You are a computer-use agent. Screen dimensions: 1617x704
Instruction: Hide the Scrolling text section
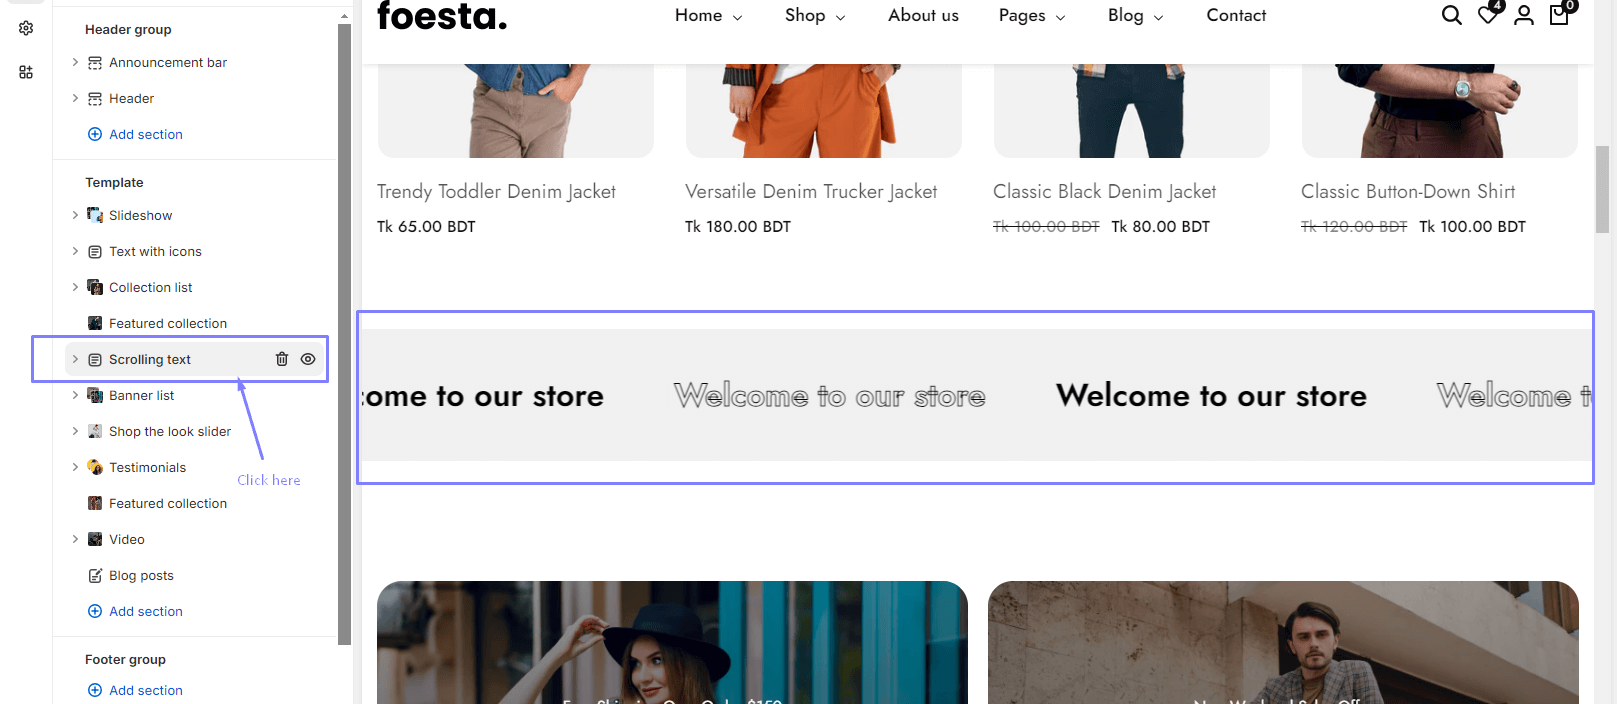308,359
